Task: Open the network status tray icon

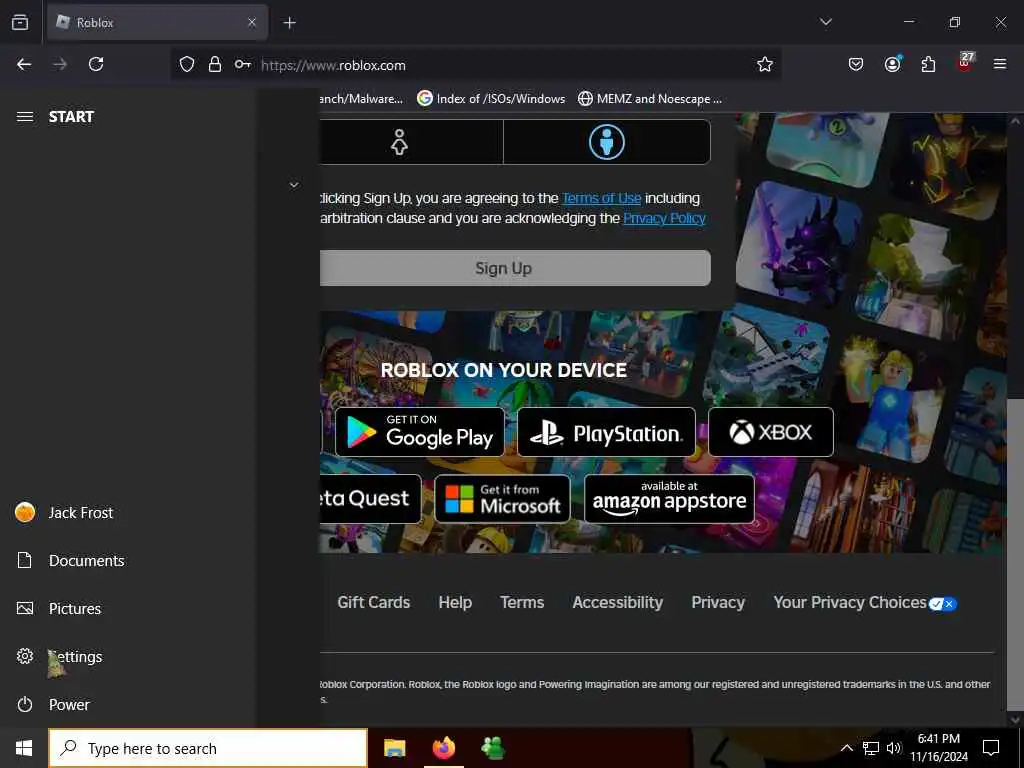Action: [871, 748]
